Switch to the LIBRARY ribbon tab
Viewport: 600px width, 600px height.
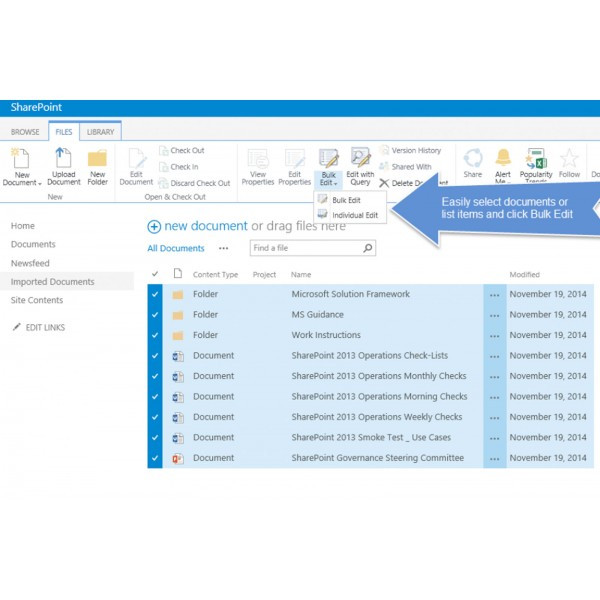tap(100, 132)
